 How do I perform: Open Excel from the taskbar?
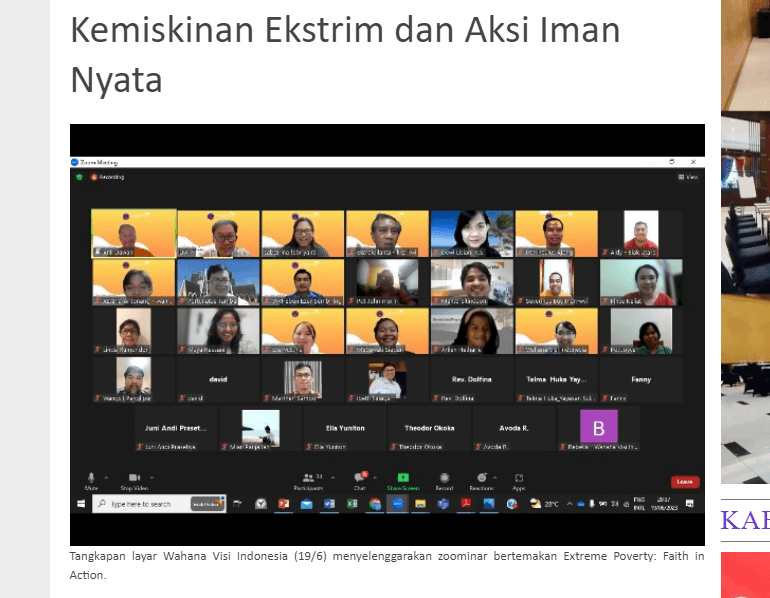pyautogui.click(x=352, y=504)
